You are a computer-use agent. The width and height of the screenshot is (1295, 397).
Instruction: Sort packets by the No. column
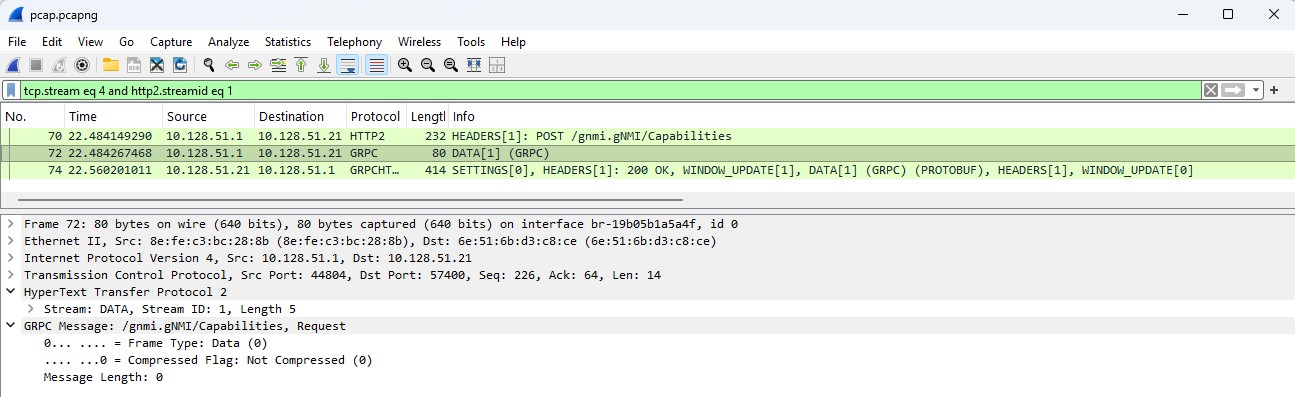click(32, 117)
